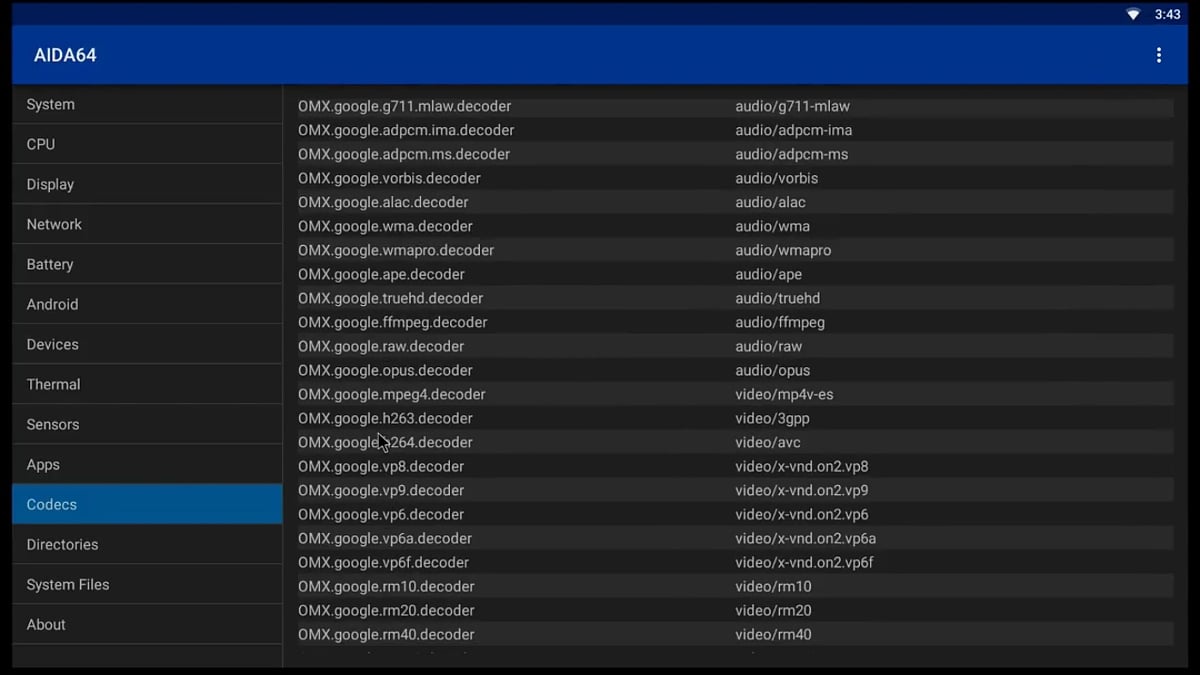
Task: Click the video/mp4v-es value
Action: [x=784, y=394]
